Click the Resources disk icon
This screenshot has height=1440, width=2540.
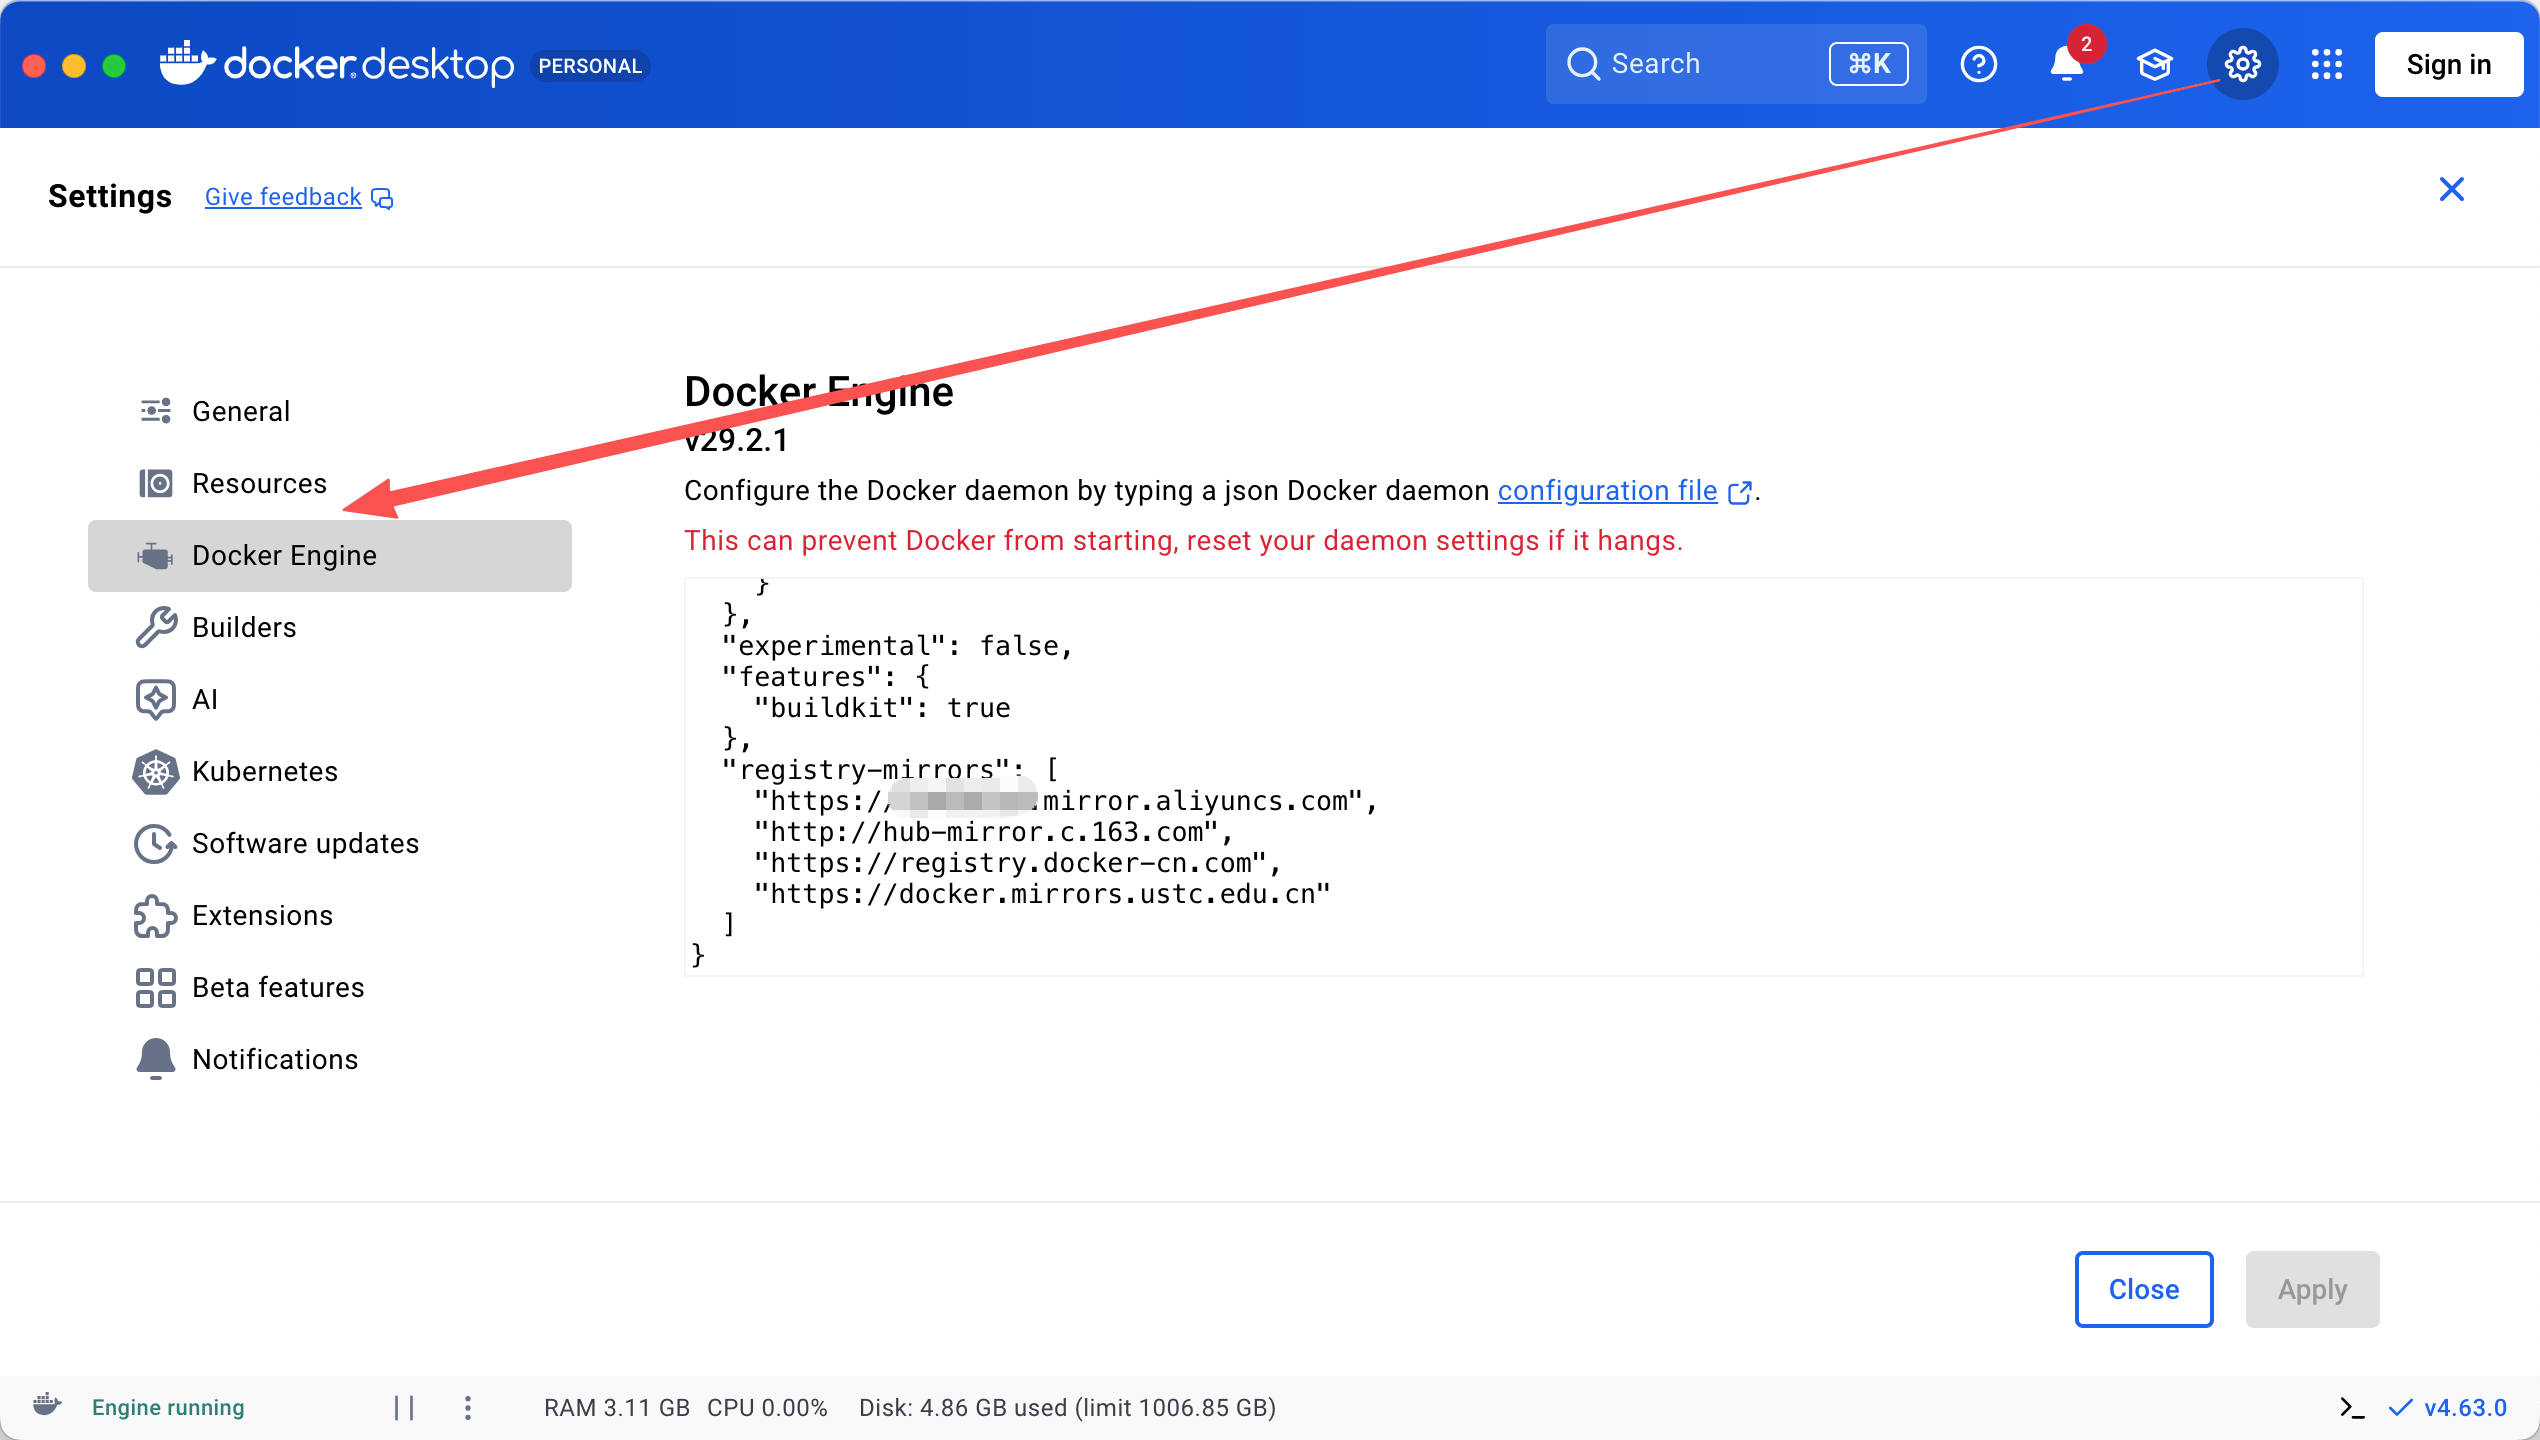pyautogui.click(x=156, y=483)
